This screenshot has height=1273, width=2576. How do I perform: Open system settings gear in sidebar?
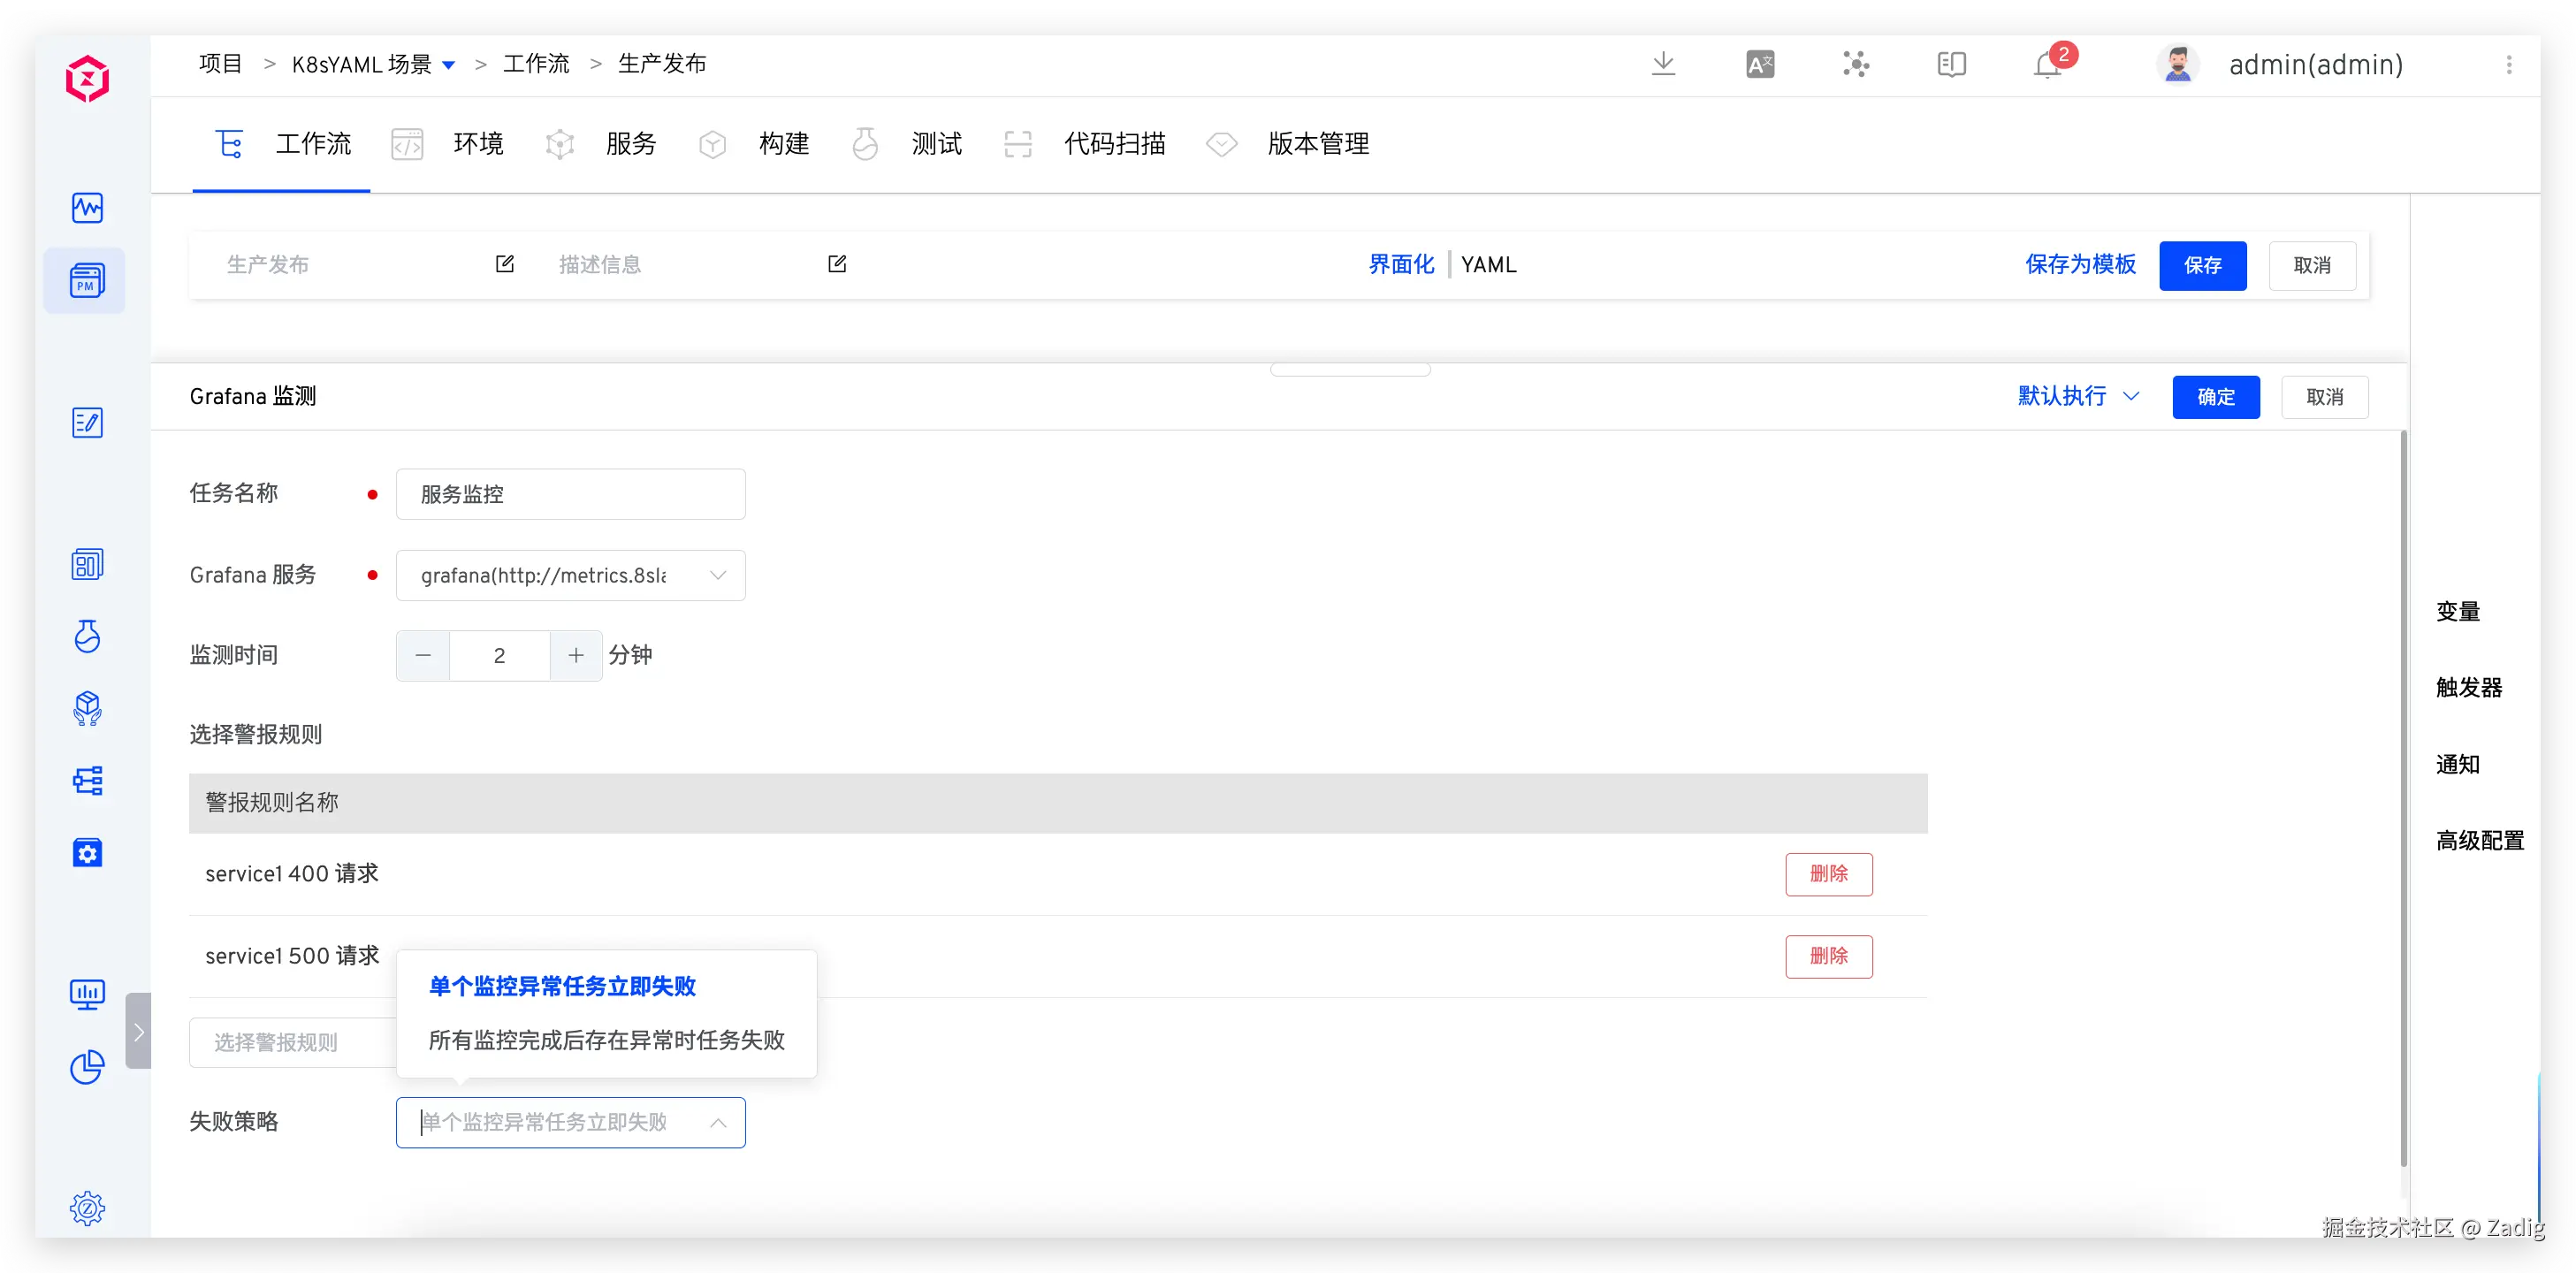click(87, 1208)
